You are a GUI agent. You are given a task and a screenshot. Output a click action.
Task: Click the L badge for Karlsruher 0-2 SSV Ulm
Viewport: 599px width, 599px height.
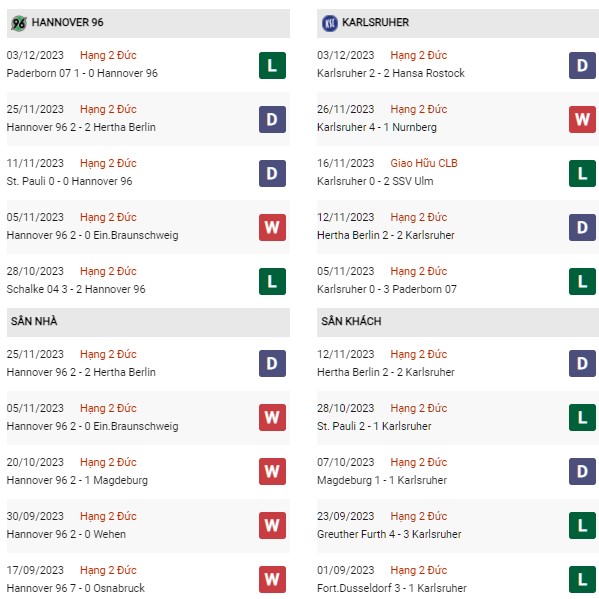click(582, 173)
